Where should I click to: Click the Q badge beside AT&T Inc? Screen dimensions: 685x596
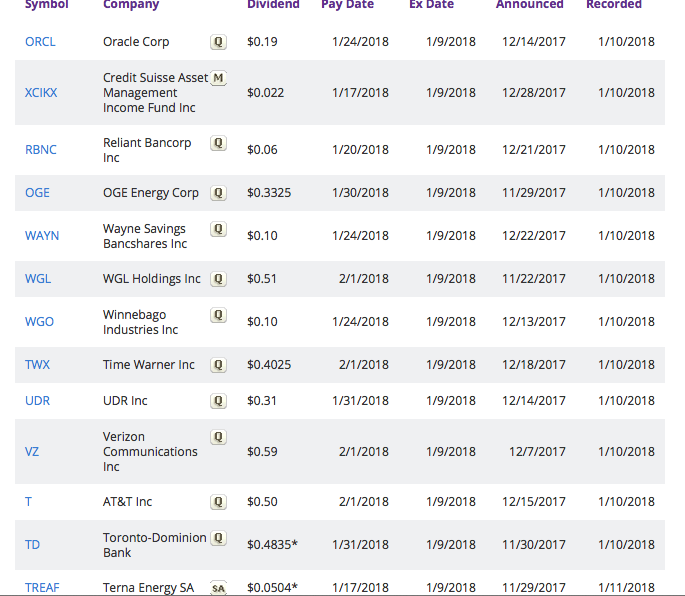(218, 502)
